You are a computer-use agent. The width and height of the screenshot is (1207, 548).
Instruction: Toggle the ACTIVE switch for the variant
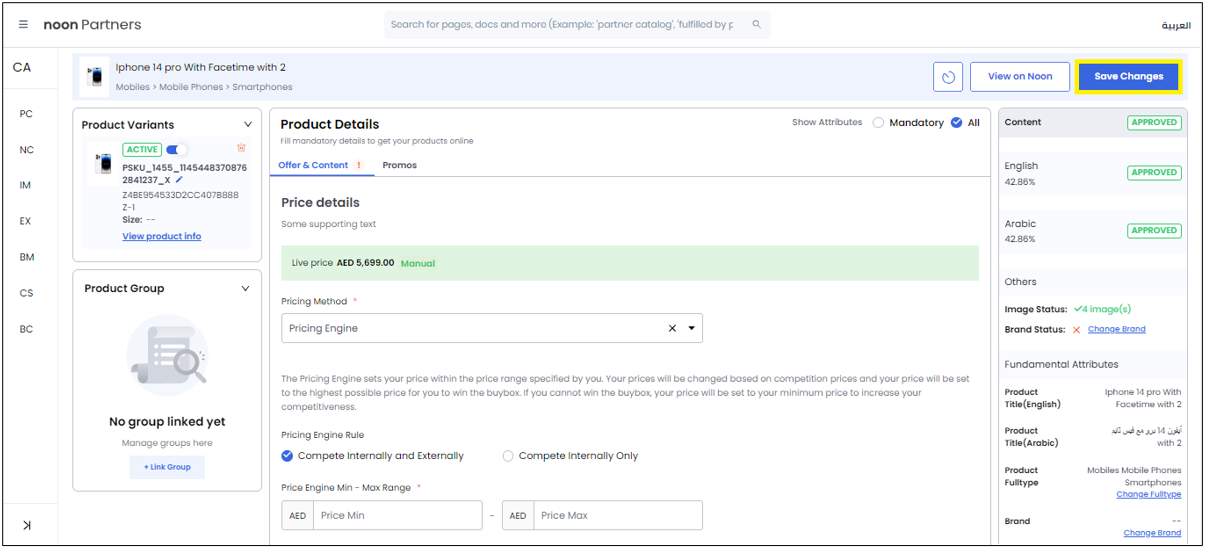[x=176, y=150]
